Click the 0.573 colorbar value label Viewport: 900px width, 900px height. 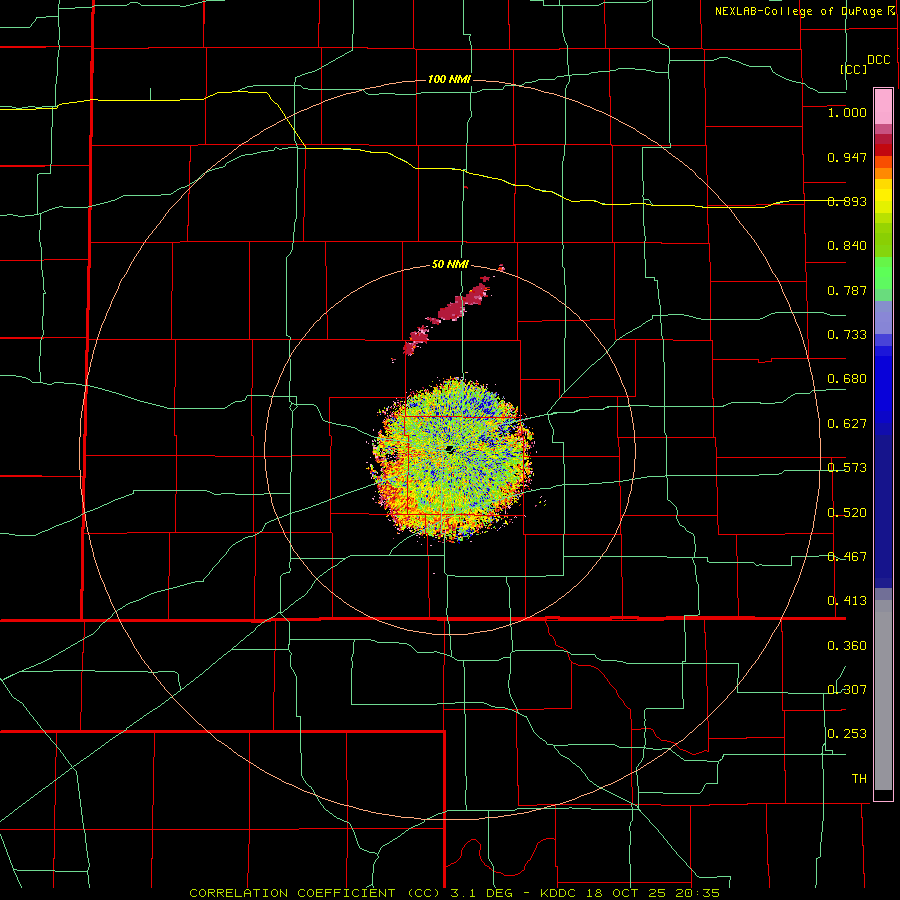[847, 468]
